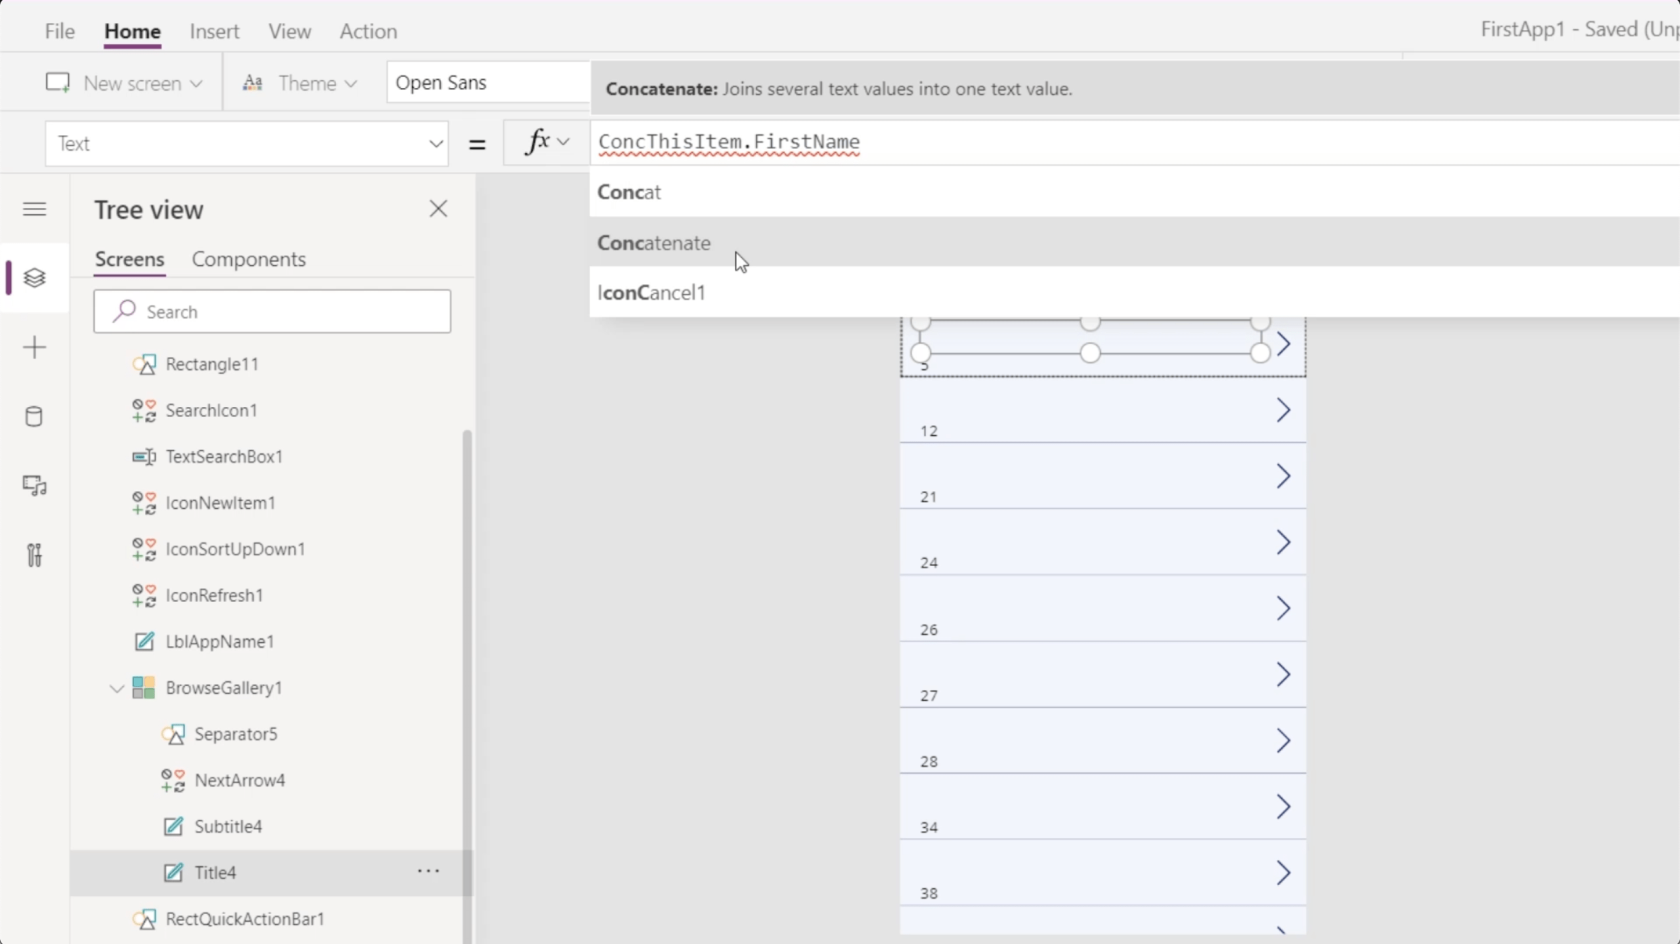Select the TextSearchBox1 tree item
The height and width of the screenshot is (944, 1680).
tap(270, 456)
